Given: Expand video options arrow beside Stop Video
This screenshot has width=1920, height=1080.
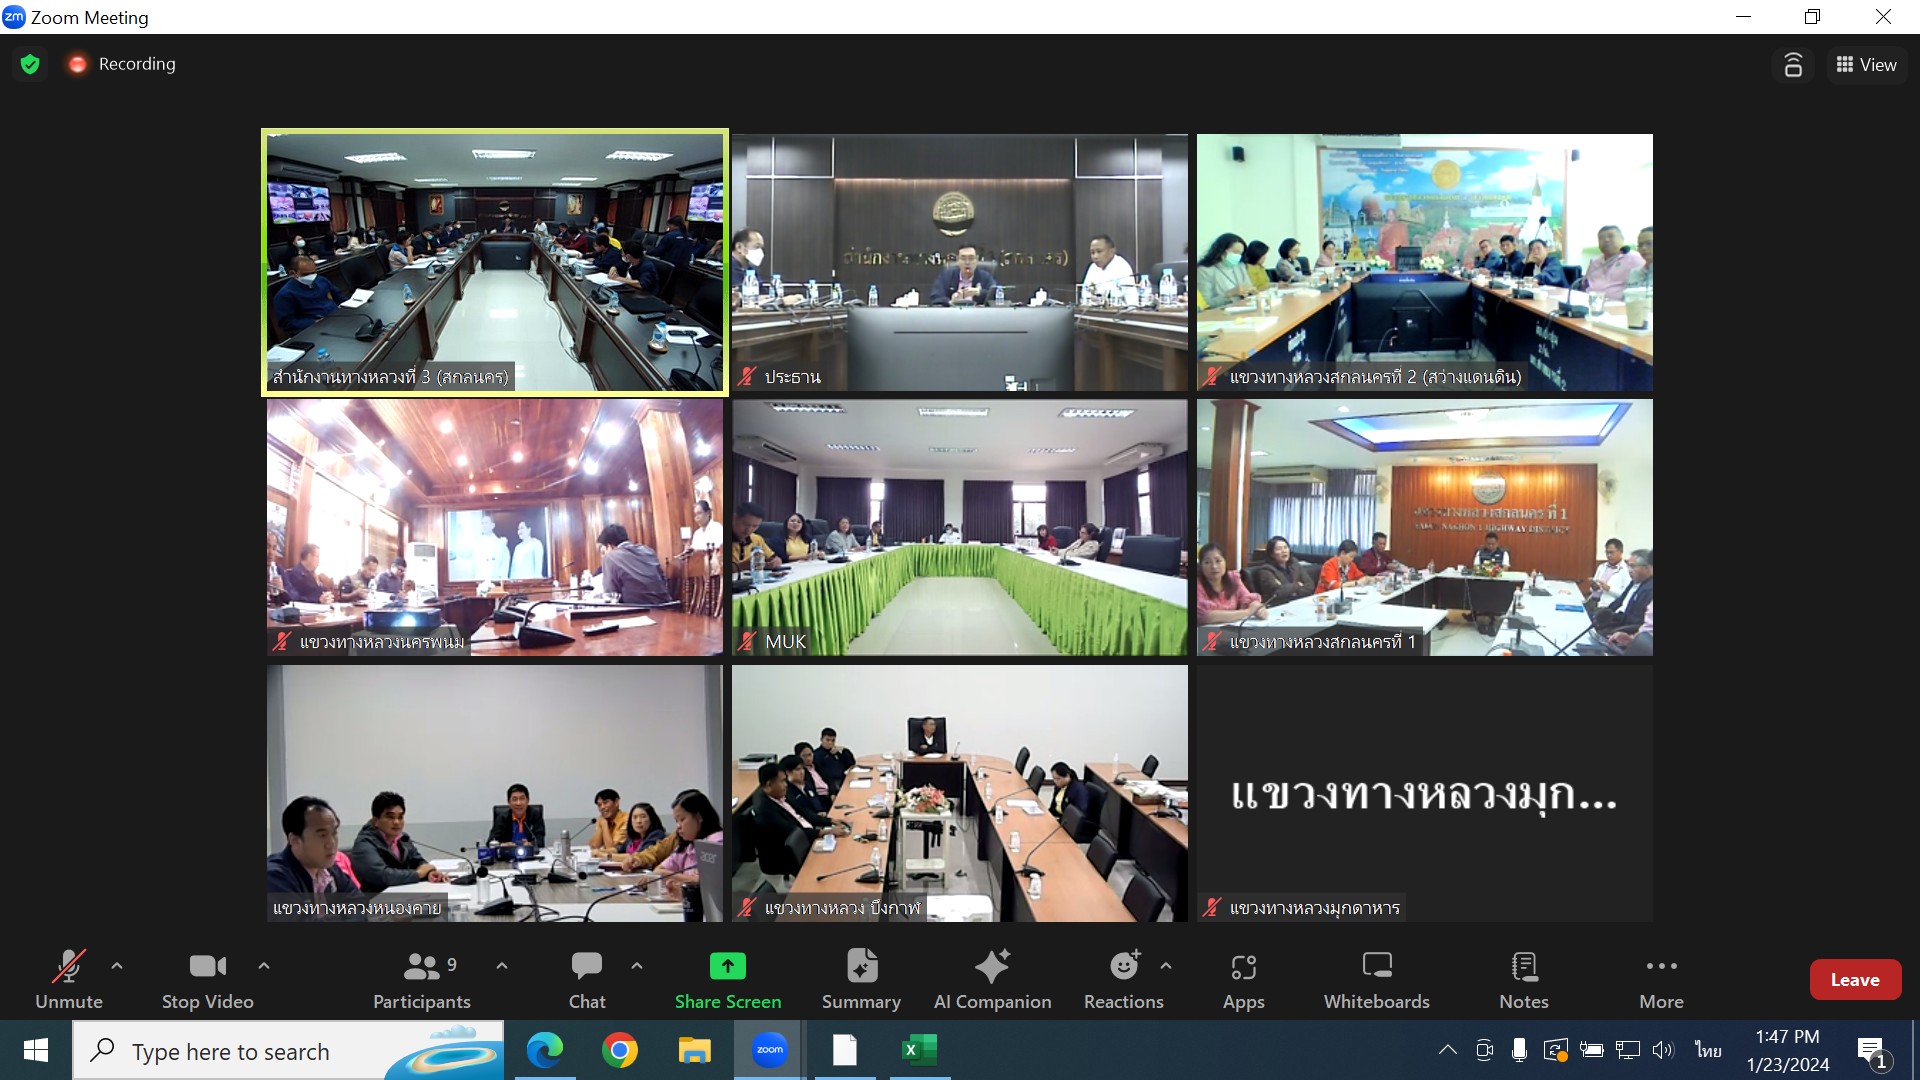Looking at the screenshot, I should click(264, 966).
